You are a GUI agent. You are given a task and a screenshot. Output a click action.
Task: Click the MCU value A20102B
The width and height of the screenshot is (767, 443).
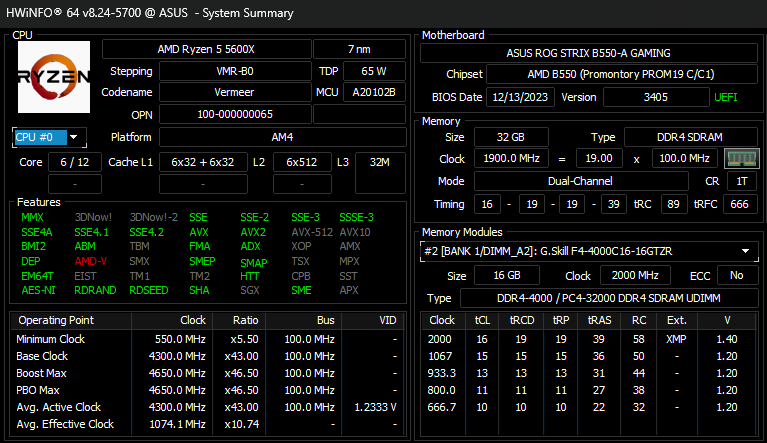(x=374, y=92)
